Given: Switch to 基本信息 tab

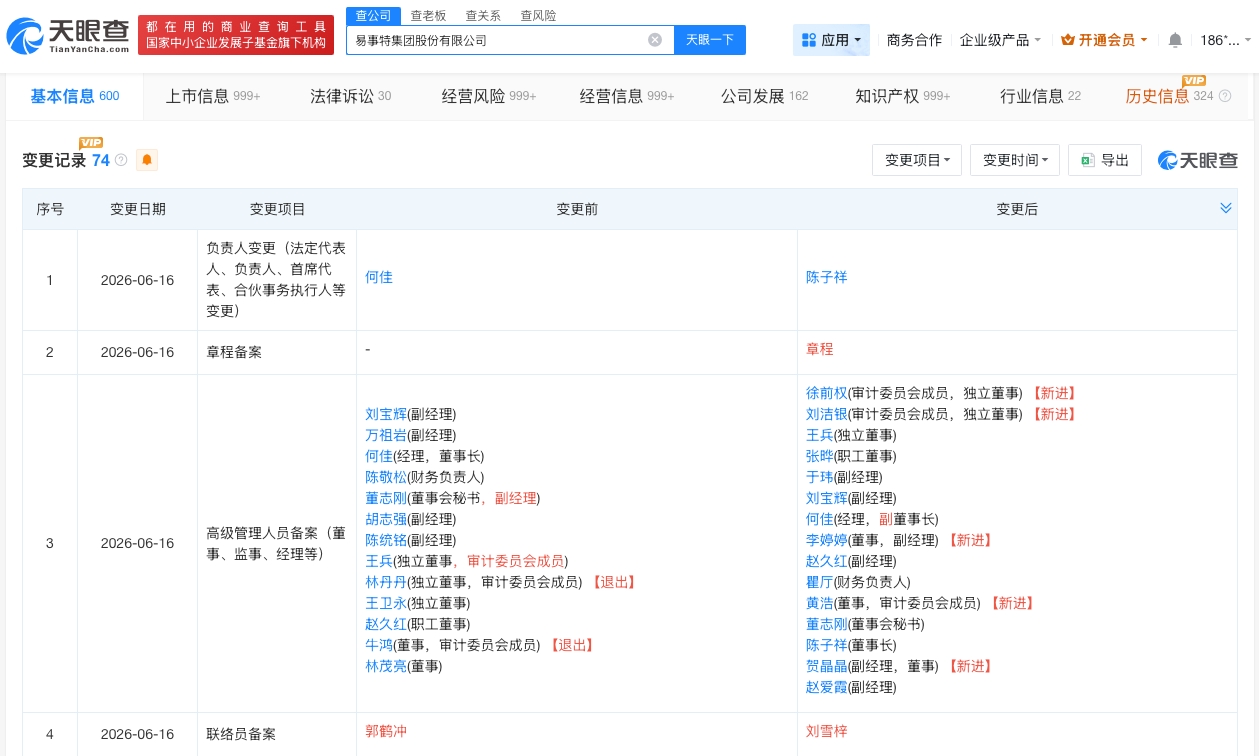Looking at the screenshot, I should click(74, 96).
